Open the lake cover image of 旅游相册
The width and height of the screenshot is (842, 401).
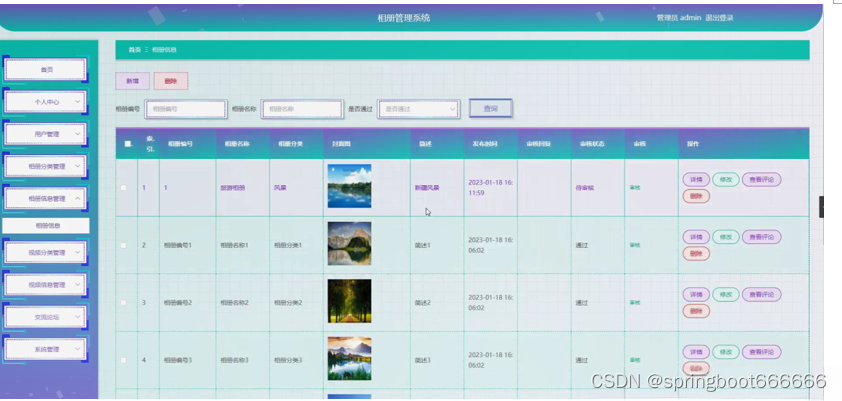click(x=350, y=186)
